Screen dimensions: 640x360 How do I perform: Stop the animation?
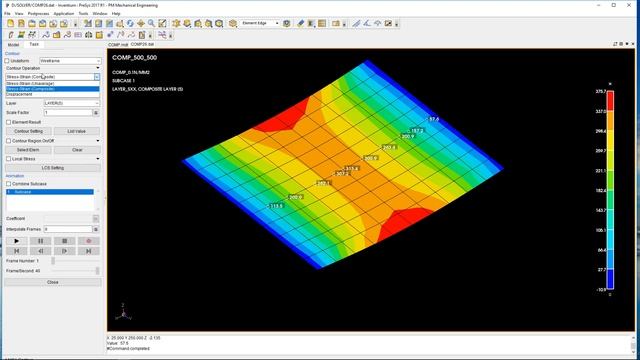coord(64,241)
